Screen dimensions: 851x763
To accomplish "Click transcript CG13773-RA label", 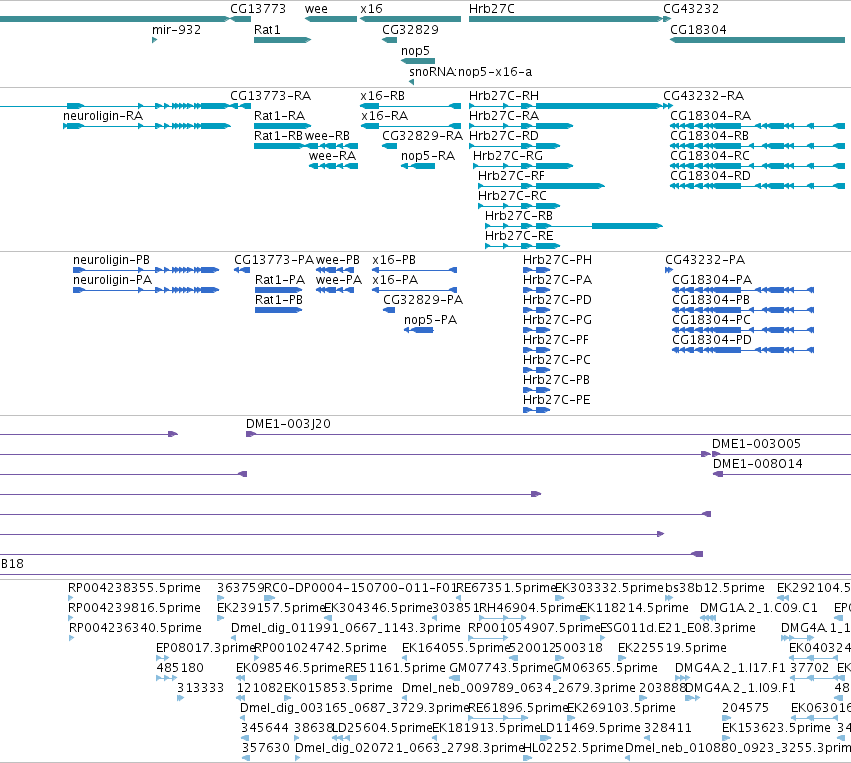I will click(270, 96).
